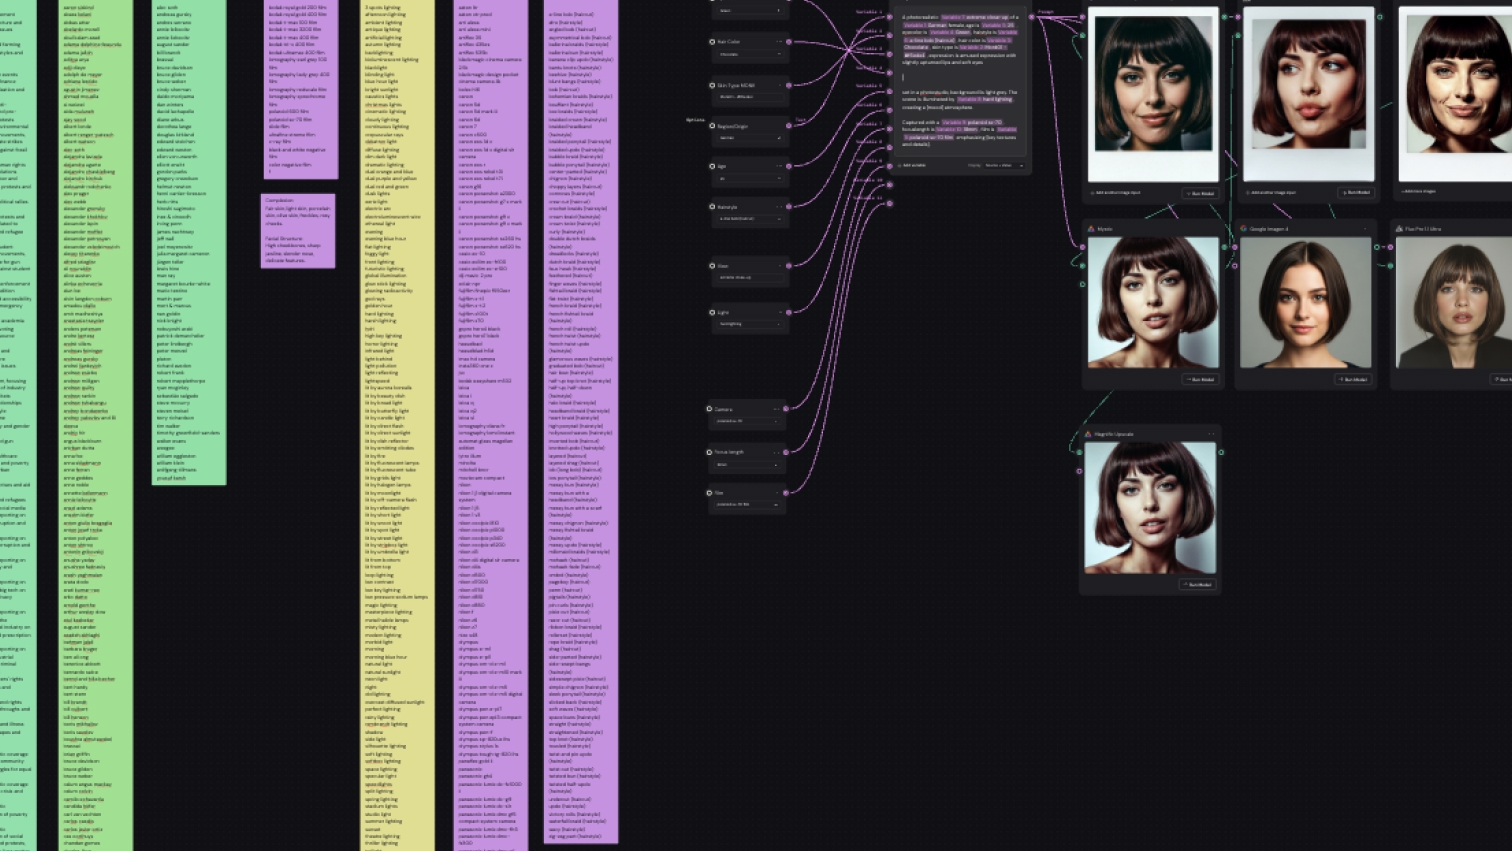Image resolution: width=1512 pixels, height=851 pixels.
Task: Click the Camera node's purple output connector
Action: coord(786,409)
